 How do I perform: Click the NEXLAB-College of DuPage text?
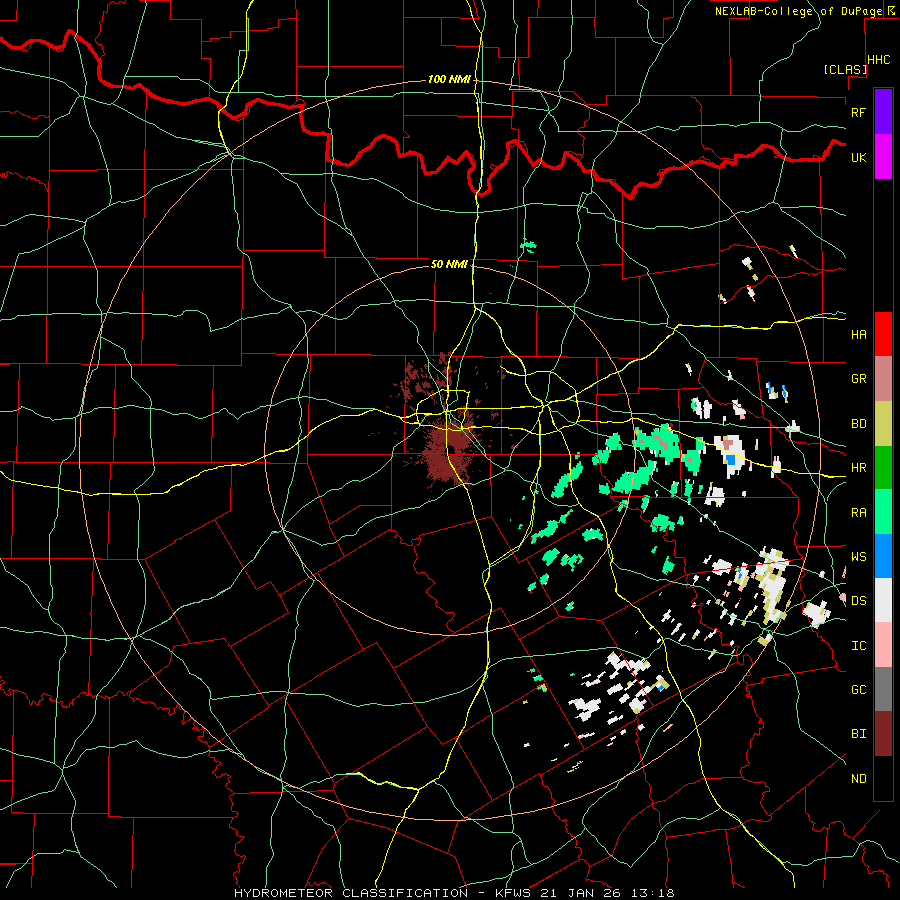tap(798, 11)
